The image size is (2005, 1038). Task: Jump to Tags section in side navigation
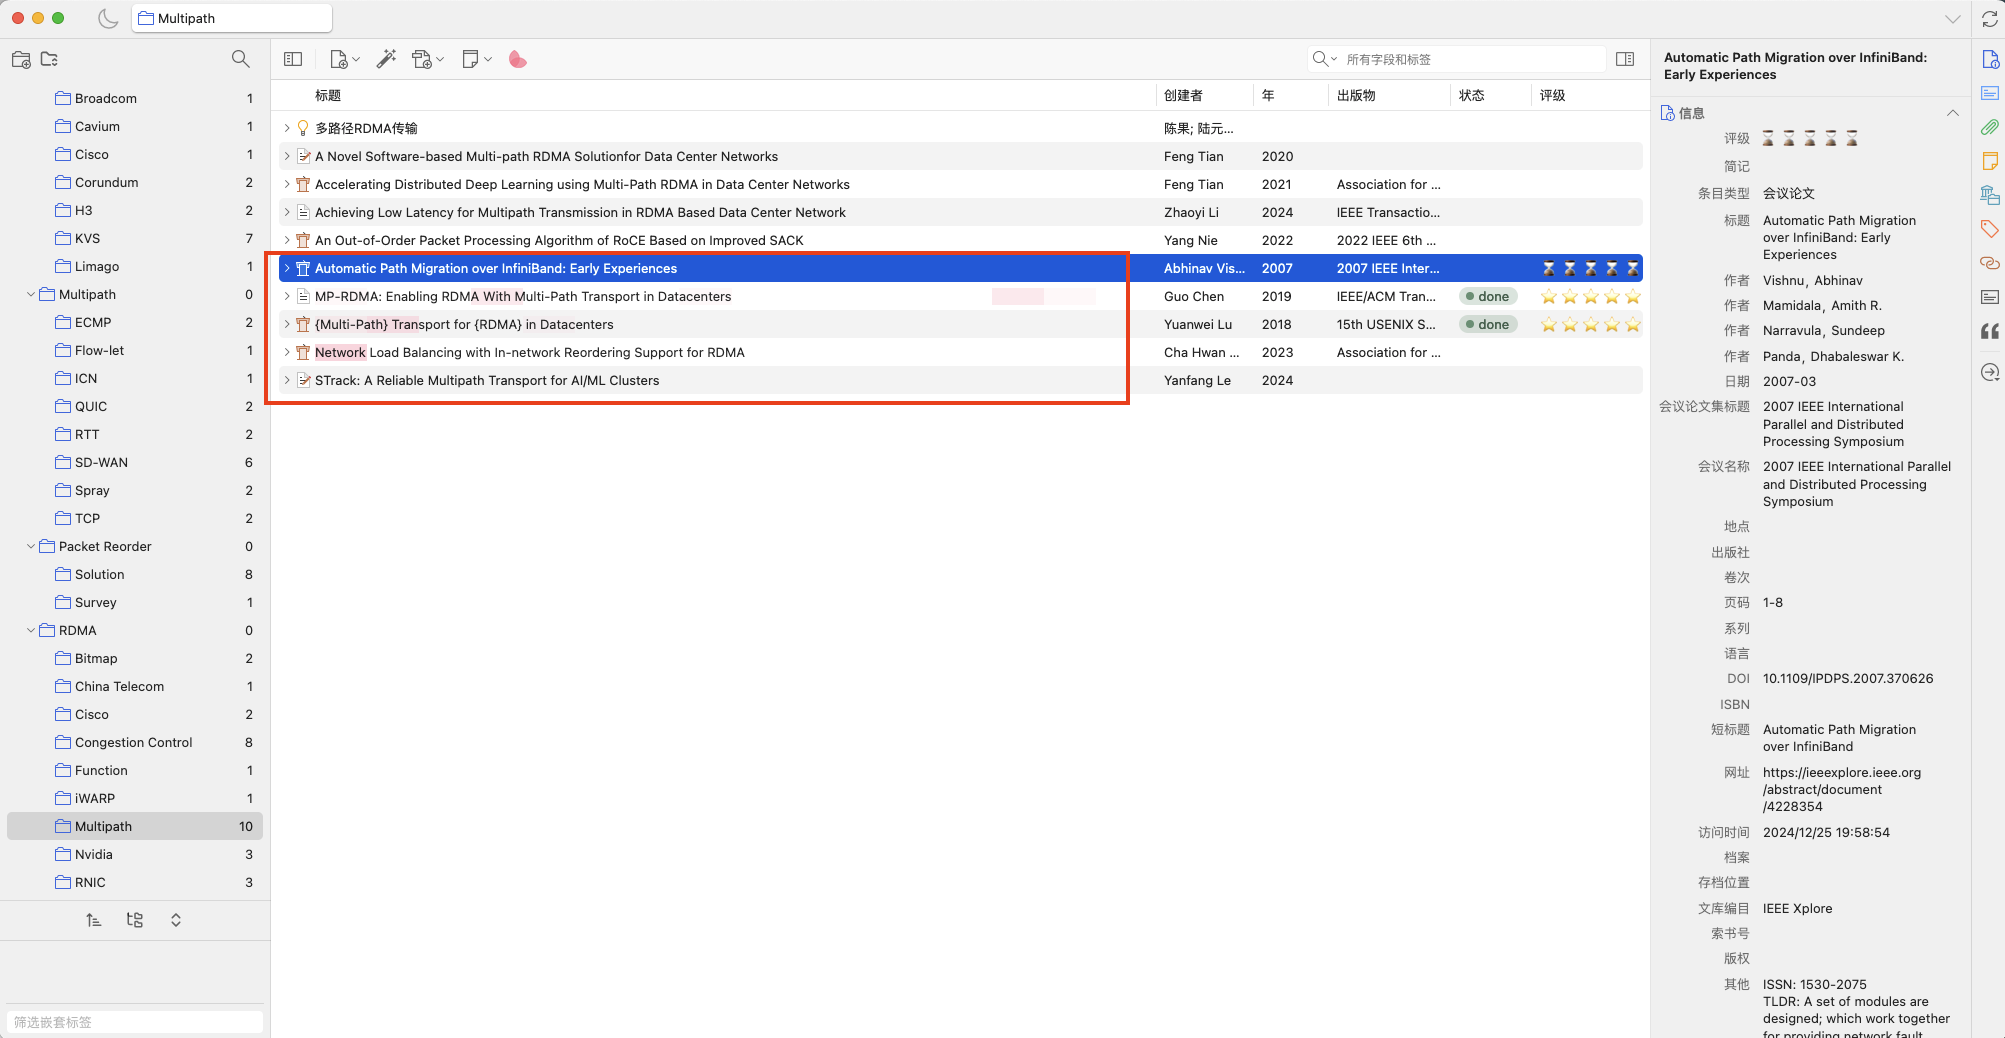(1990, 229)
